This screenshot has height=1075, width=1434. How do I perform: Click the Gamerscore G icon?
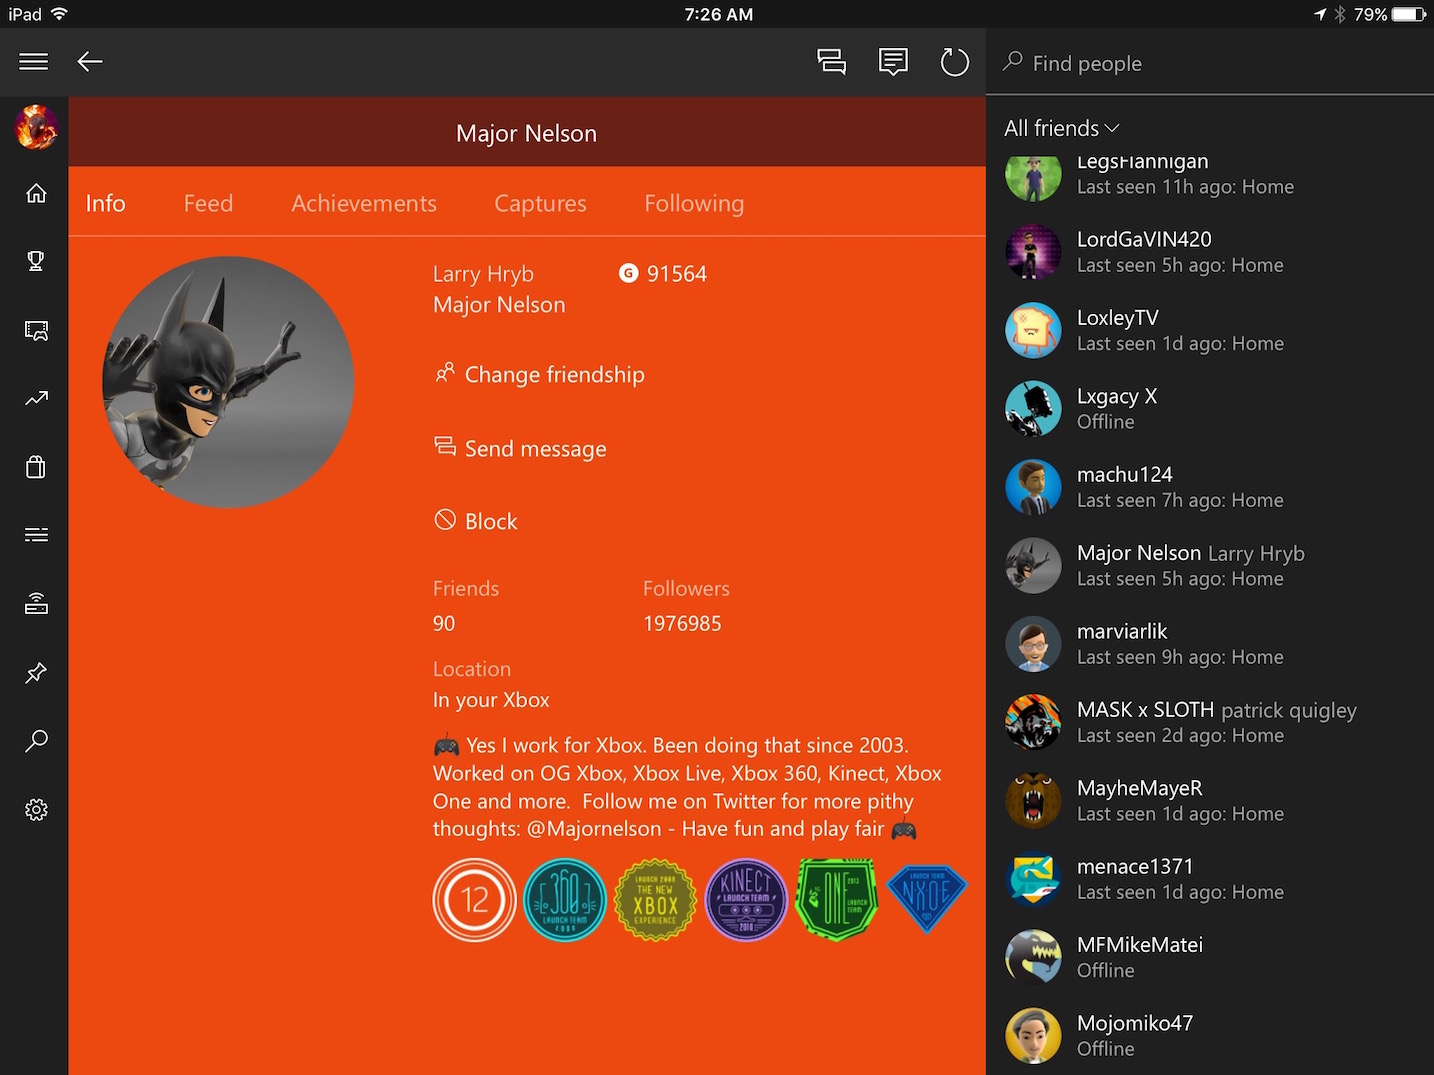(628, 273)
